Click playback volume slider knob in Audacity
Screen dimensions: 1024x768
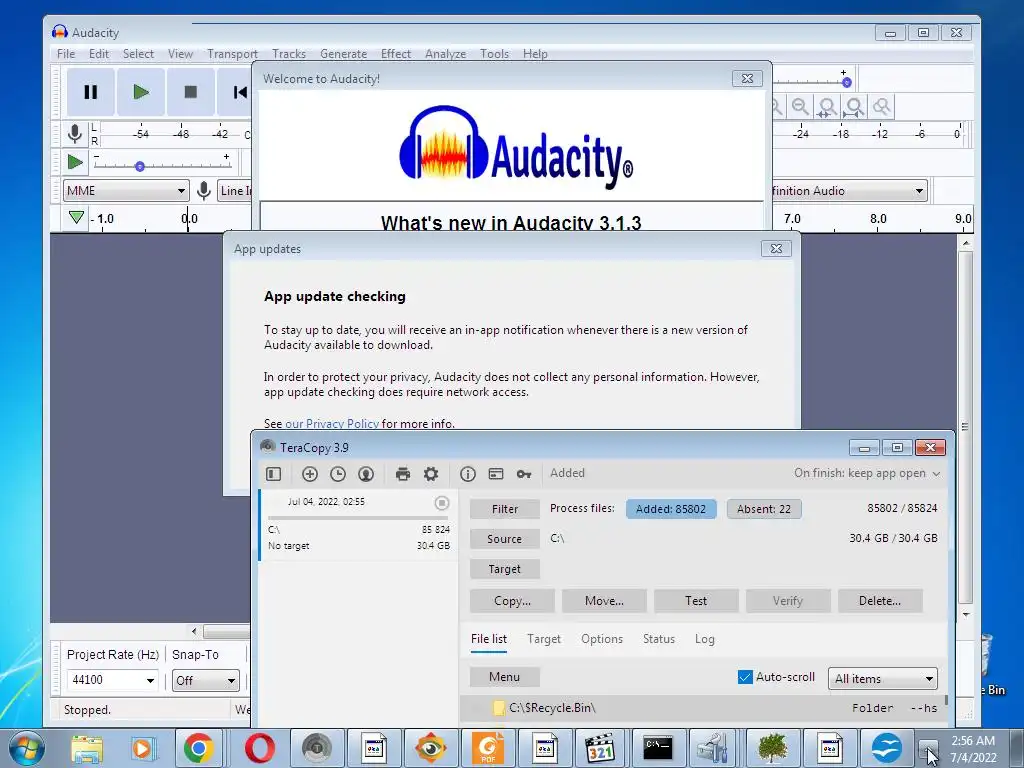point(846,82)
